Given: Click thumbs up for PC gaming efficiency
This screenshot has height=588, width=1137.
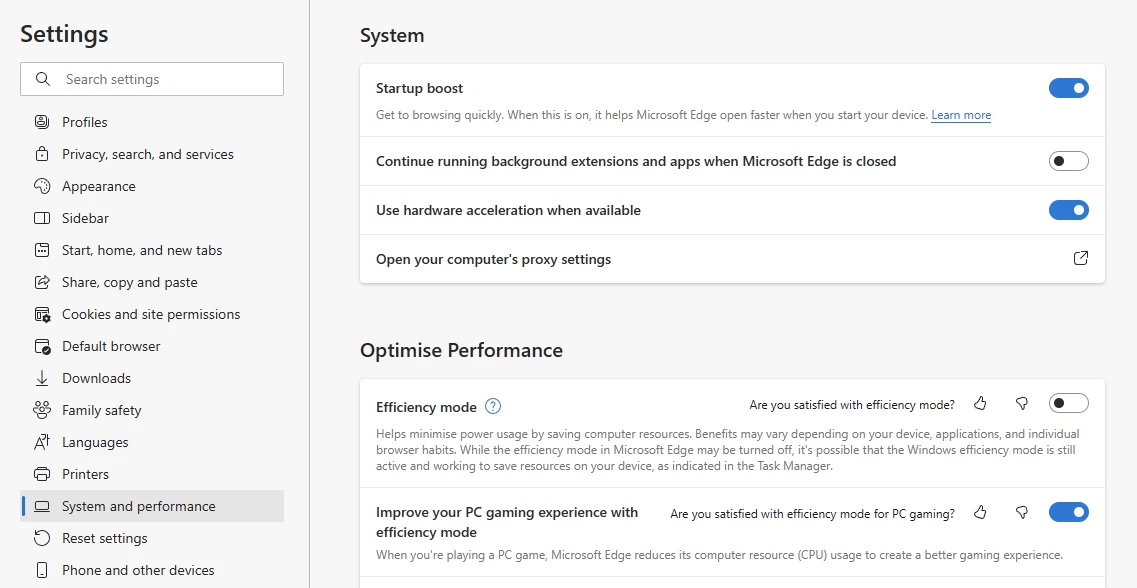Looking at the screenshot, I should pos(980,512).
